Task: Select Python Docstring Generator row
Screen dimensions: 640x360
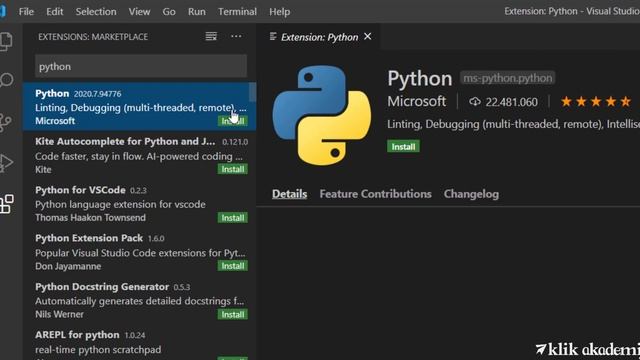Action: coord(139,300)
